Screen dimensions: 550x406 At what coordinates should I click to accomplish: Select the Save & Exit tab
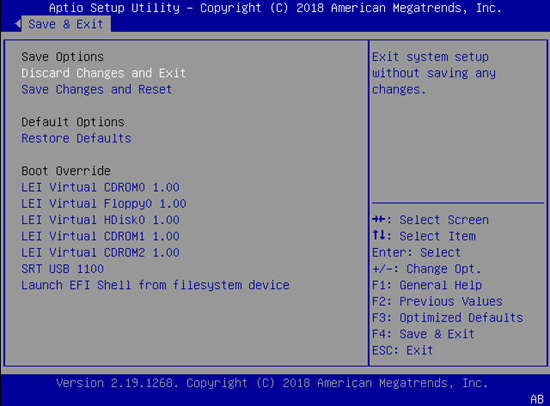pyautogui.click(x=66, y=24)
